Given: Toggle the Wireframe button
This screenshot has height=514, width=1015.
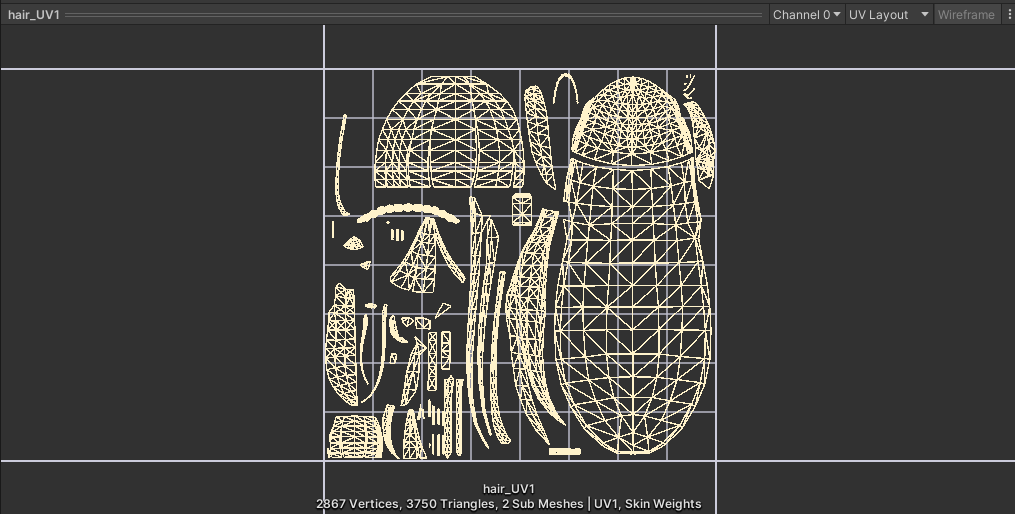Looking at the screenshot, I should [x=966, y=14].
